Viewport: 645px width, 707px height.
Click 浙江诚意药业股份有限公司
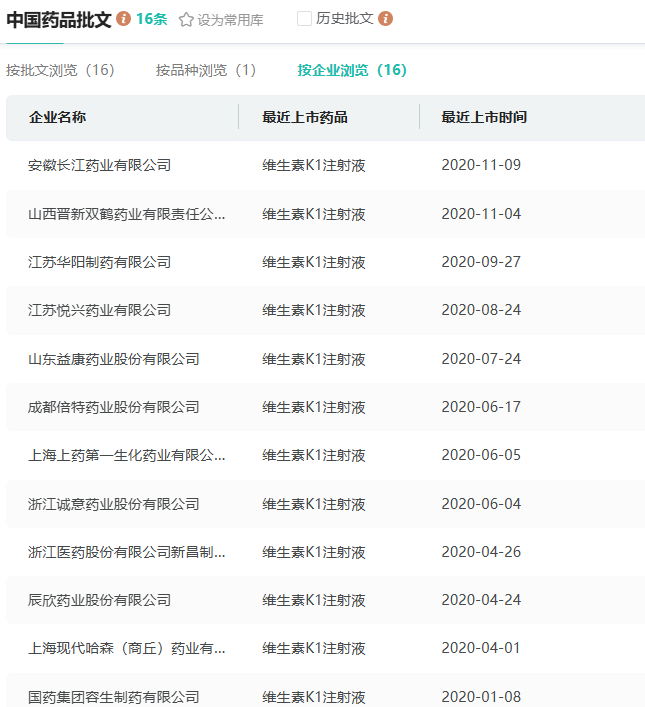114,504
